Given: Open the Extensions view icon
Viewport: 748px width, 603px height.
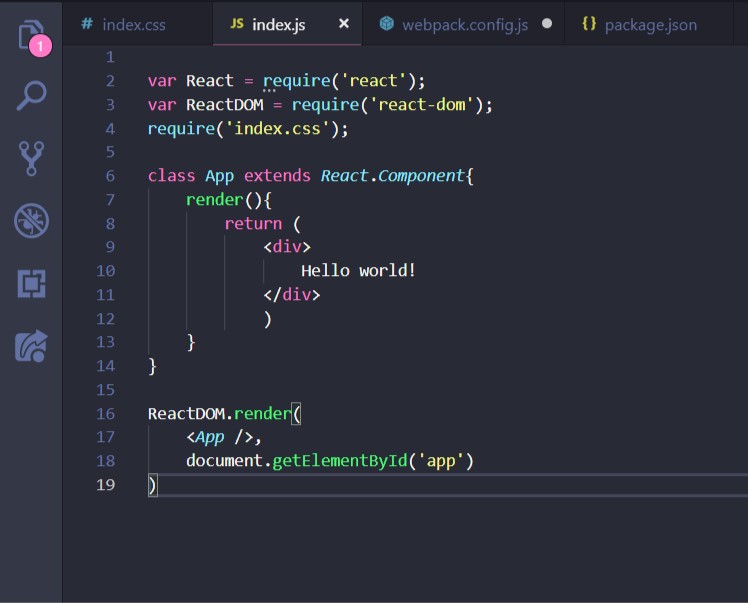Looking at the screenshot, I should pos(31,283).
